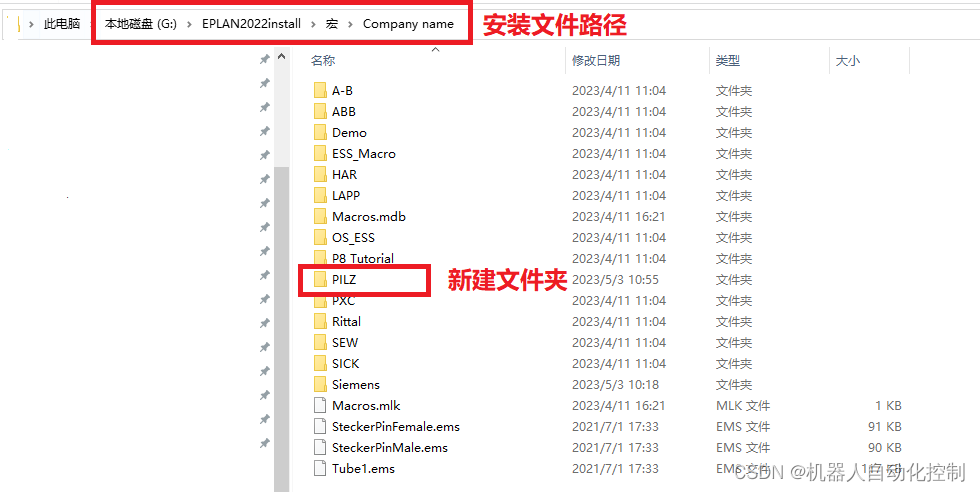Click the Siemens folder icon
The width and height of the screenshot is (980, 492).
tap(320, 384)
